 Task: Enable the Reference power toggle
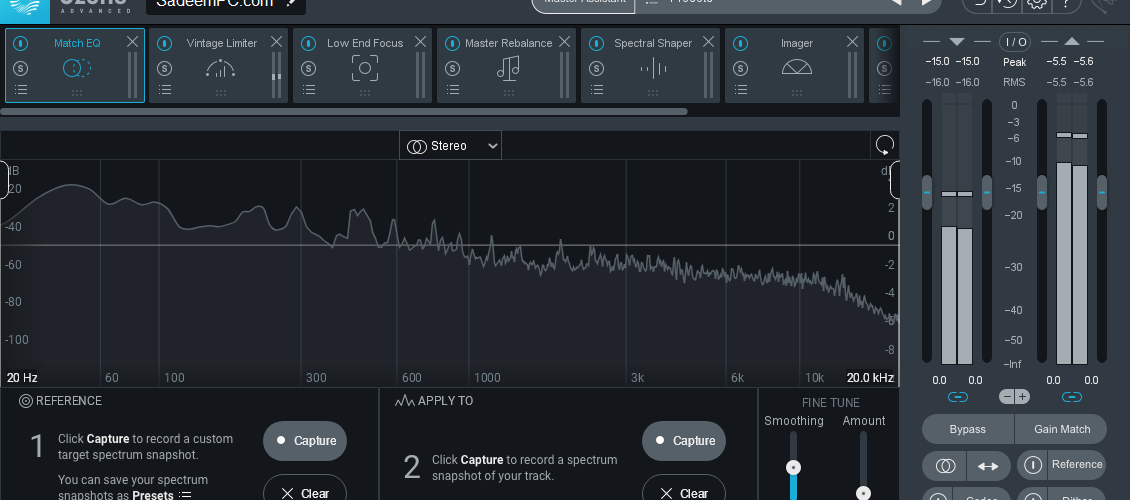tap(1033, 465)
